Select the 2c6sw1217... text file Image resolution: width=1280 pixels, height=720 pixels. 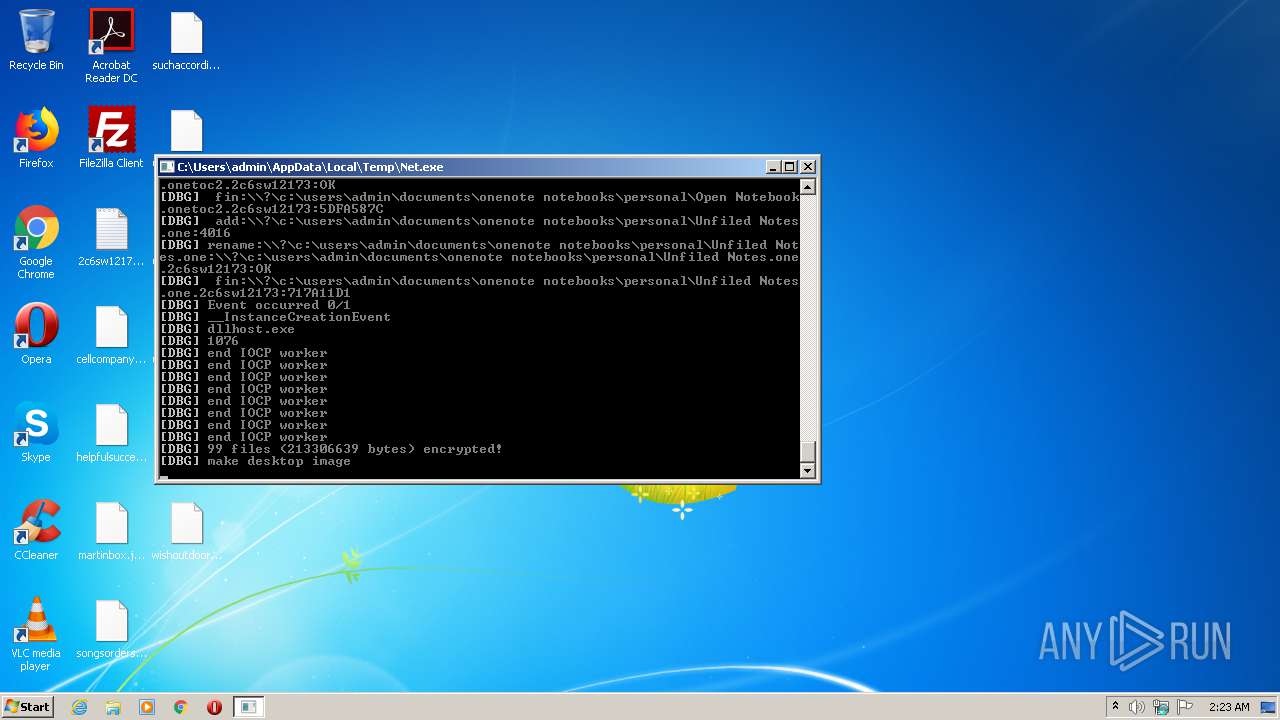pos(111,237)
